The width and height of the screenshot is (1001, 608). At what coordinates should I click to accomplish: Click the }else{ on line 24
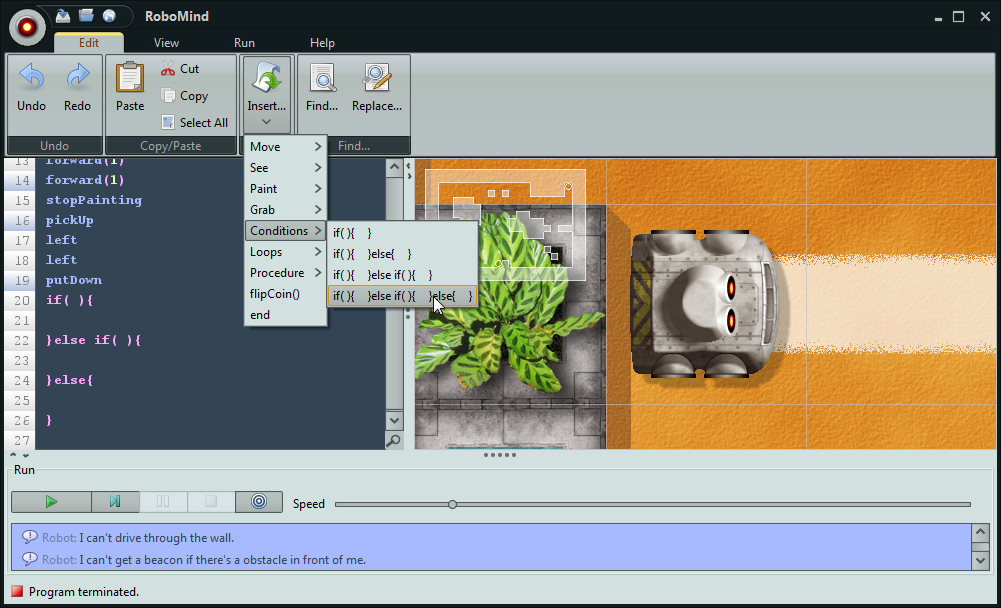[70, 380]
